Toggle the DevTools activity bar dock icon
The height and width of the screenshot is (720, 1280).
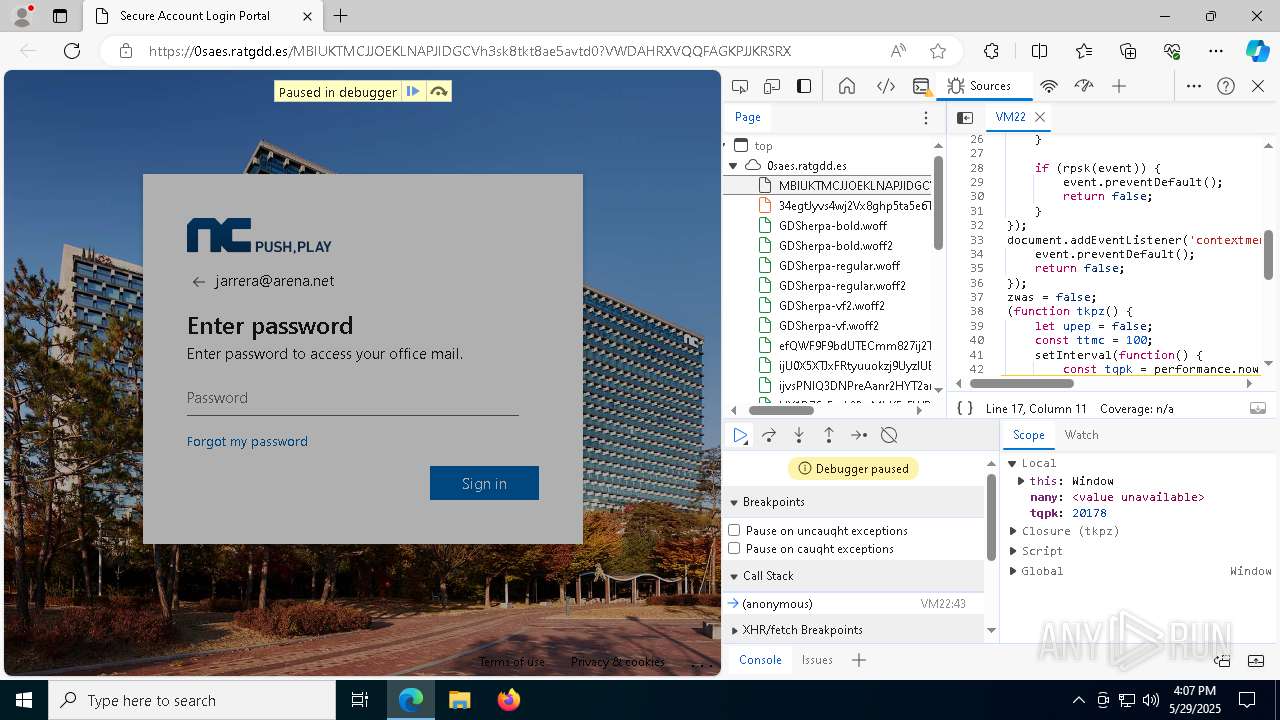point(804,86)
